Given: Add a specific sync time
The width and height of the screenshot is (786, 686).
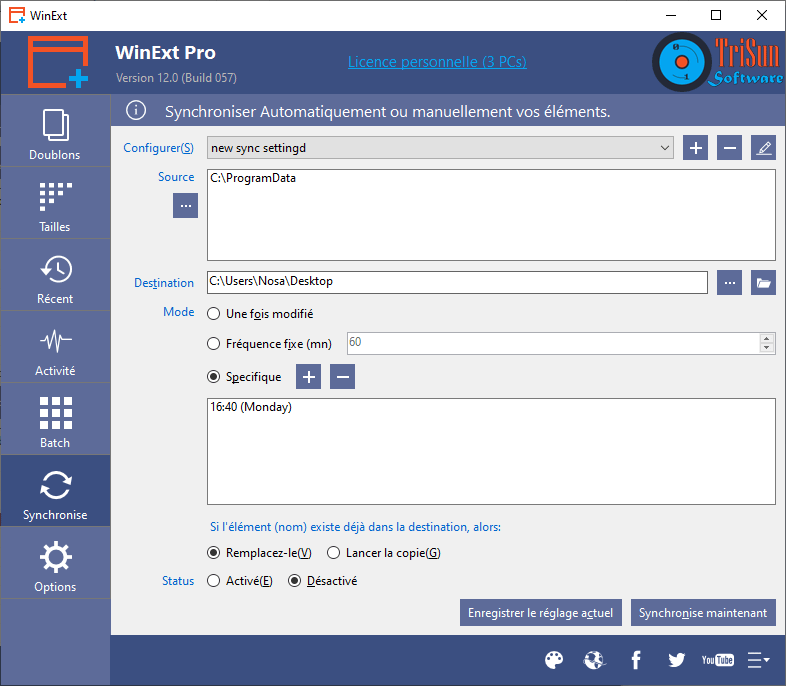Looking at the screenshot, I should click(308, 377).
